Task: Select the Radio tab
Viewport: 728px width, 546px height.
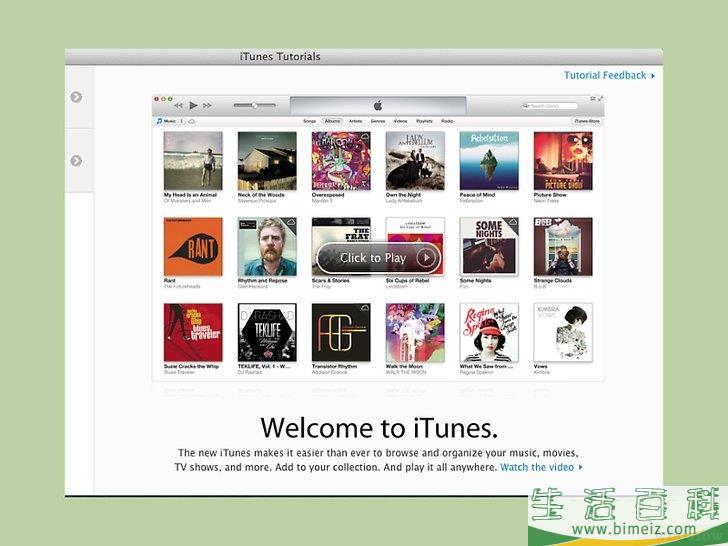Action: pyautogui.click(x=447, y=121)
